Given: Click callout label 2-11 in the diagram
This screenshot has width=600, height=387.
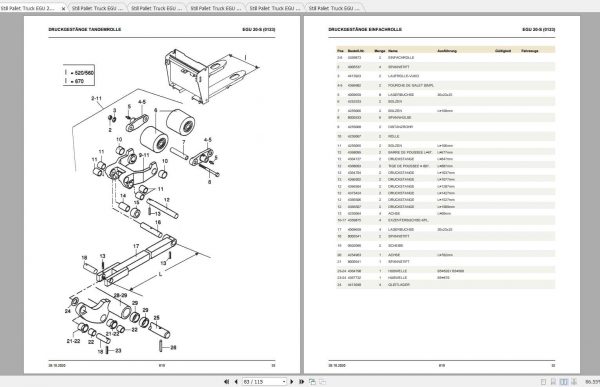Looking at the screenshot, I should coord(96,98).
